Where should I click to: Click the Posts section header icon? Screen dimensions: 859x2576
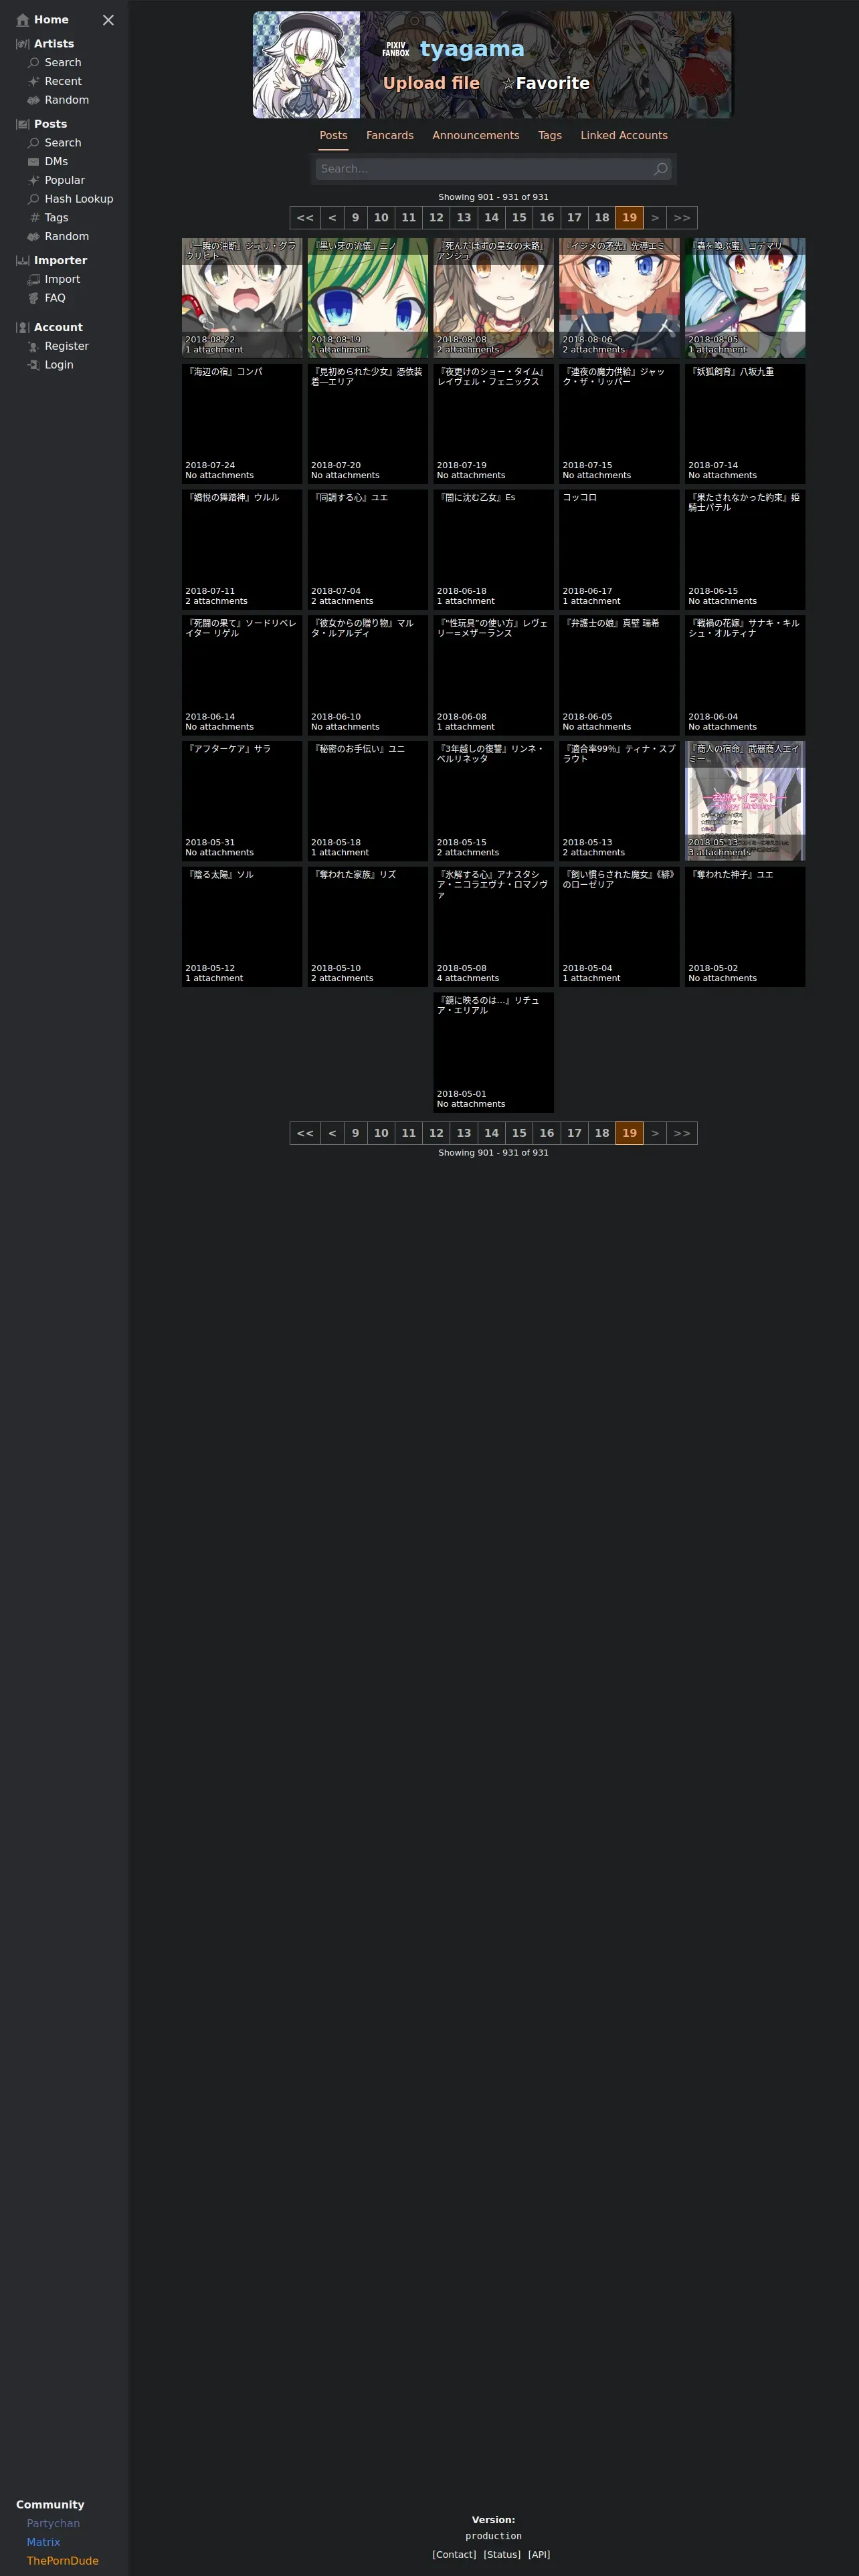(x=22, y=124)
